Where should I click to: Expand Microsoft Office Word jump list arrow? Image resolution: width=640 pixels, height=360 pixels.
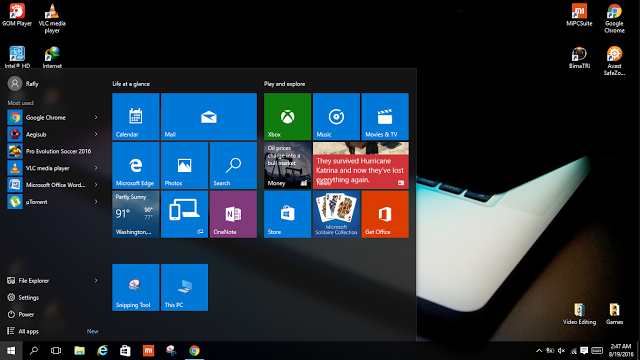(x=96, y=185)
